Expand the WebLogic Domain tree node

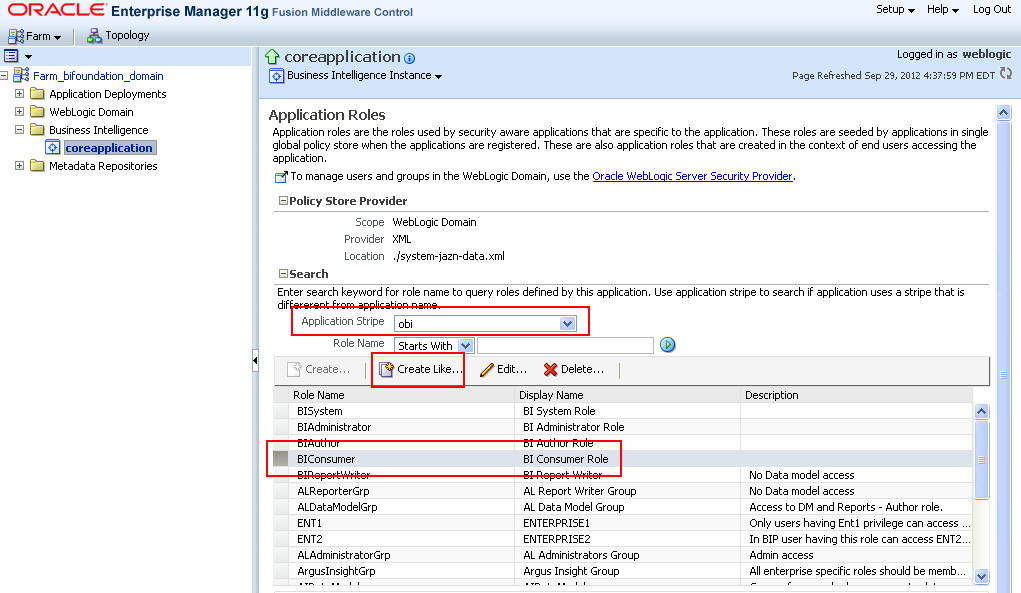click(21, 111)
